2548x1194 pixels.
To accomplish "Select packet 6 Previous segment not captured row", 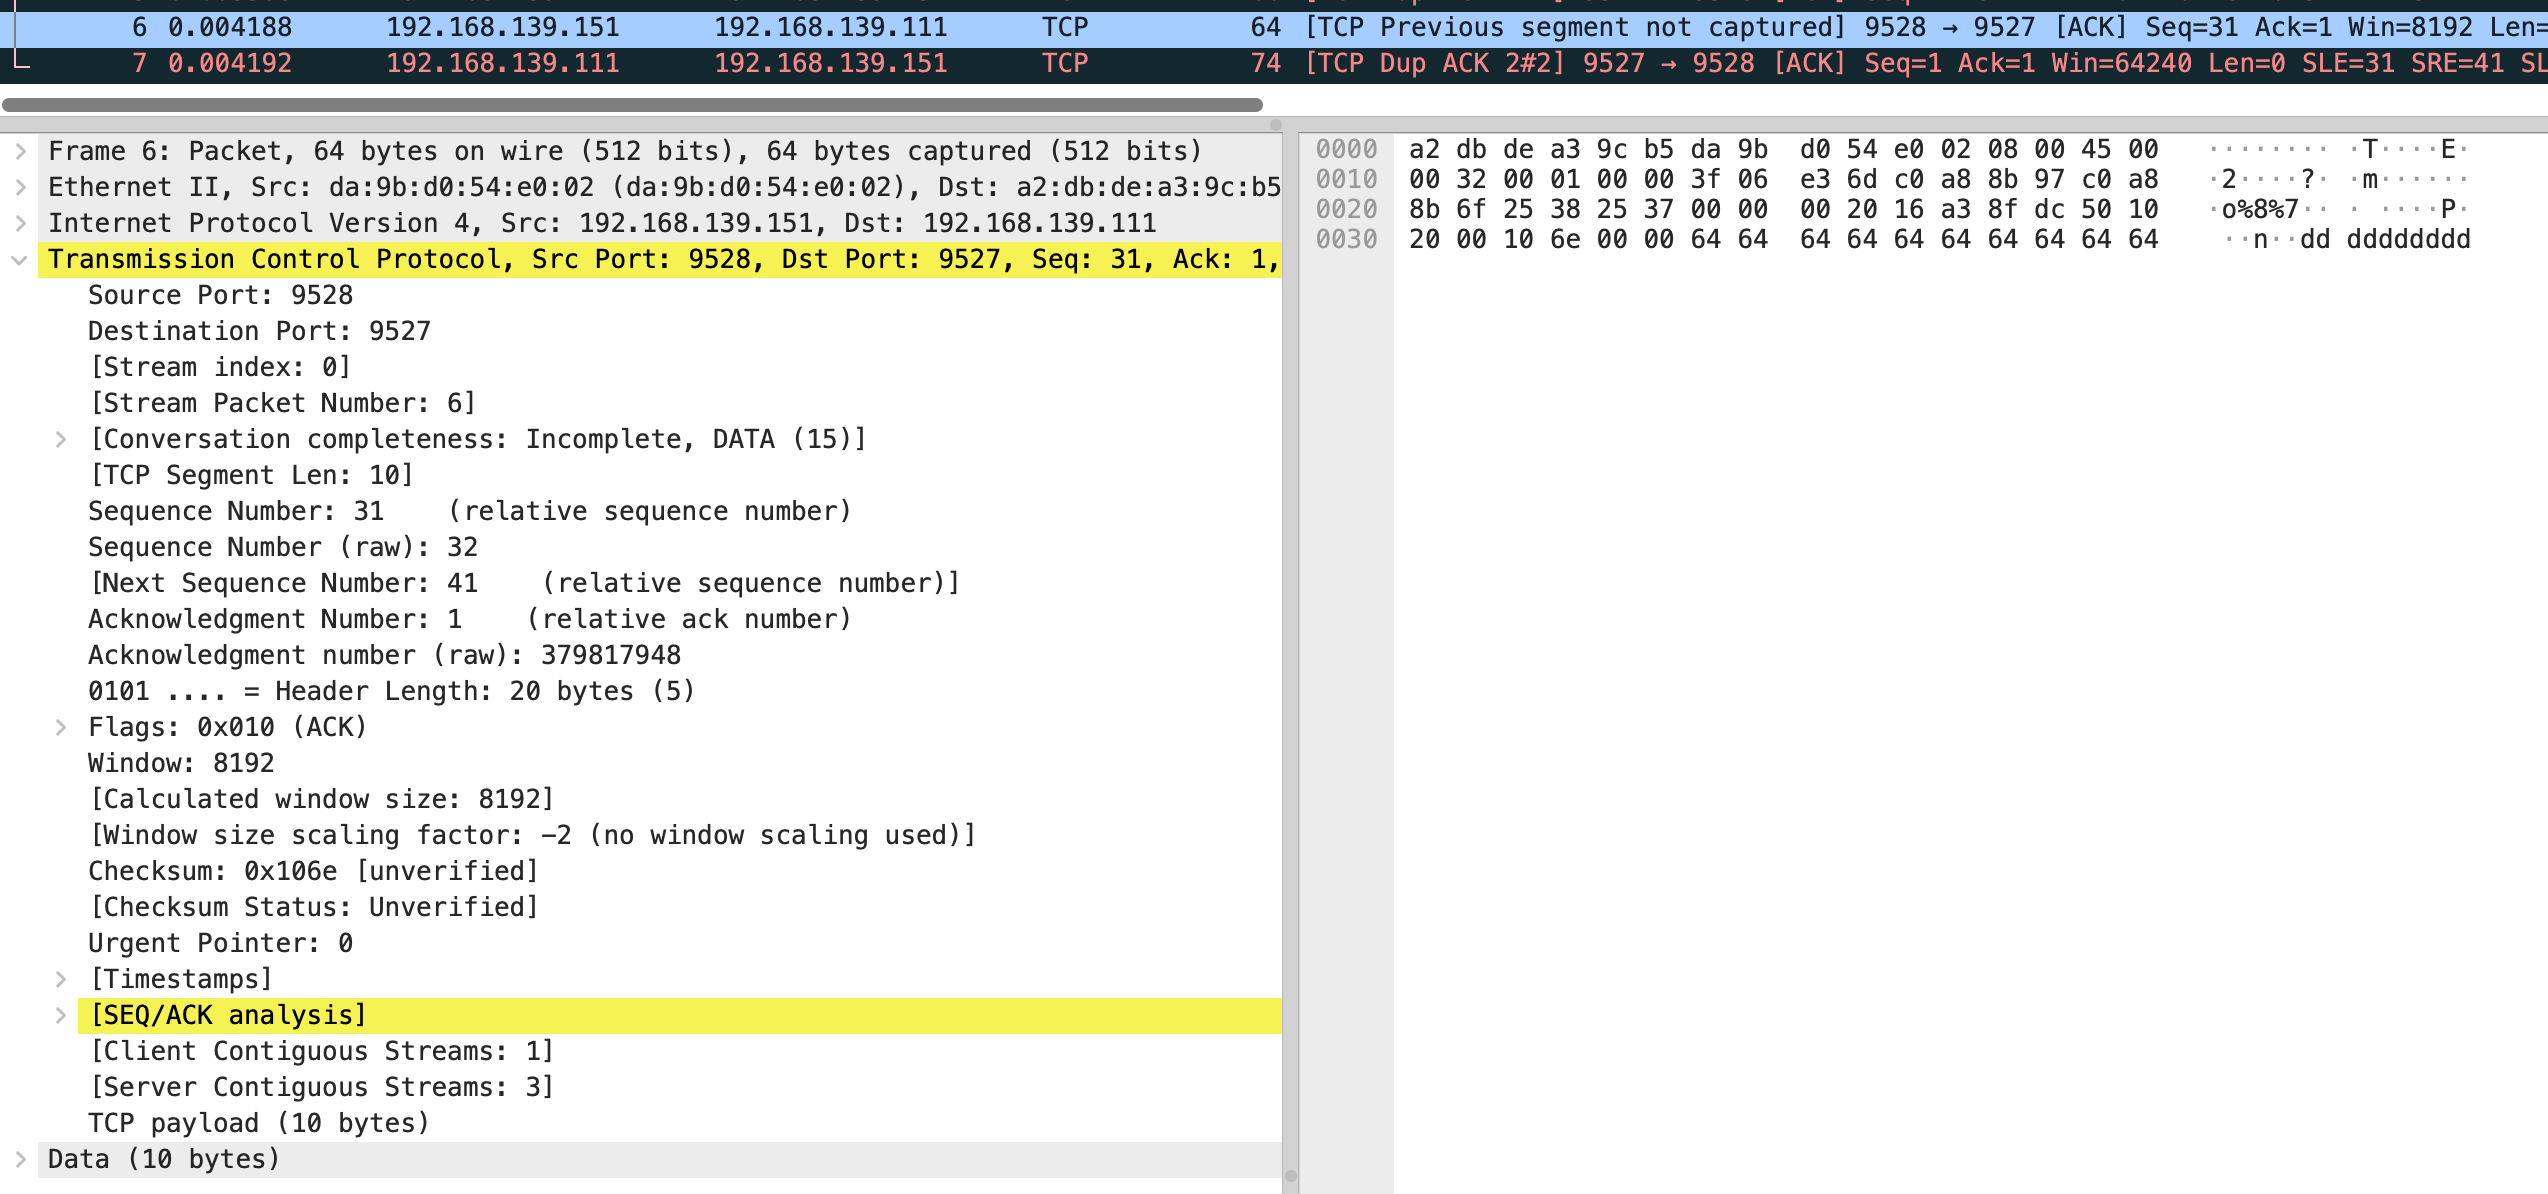I will pos(830,27).
